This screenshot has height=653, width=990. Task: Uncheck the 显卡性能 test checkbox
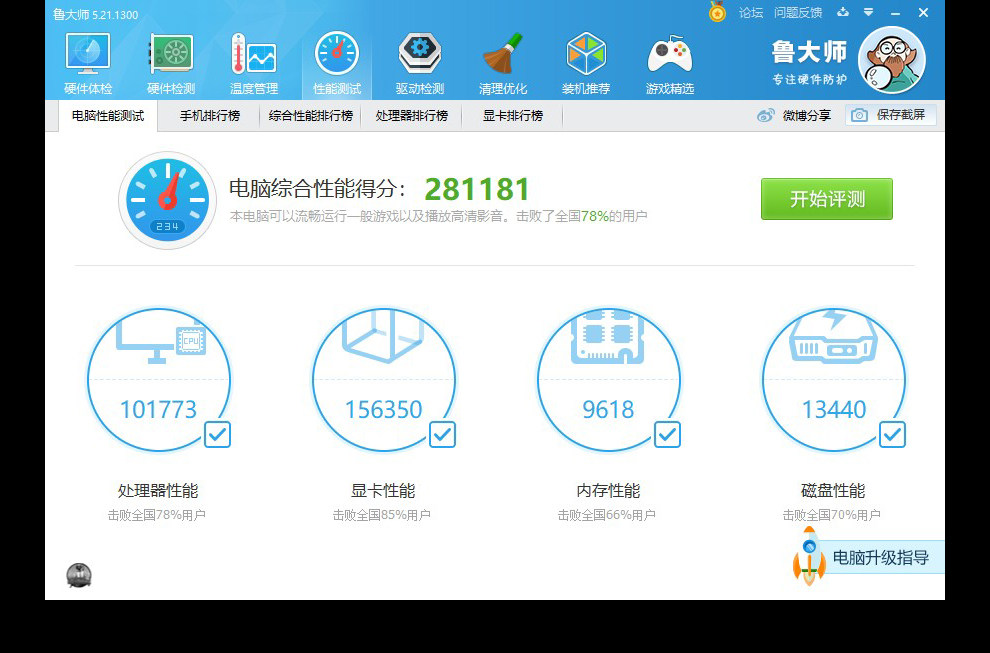click(443, 434)
